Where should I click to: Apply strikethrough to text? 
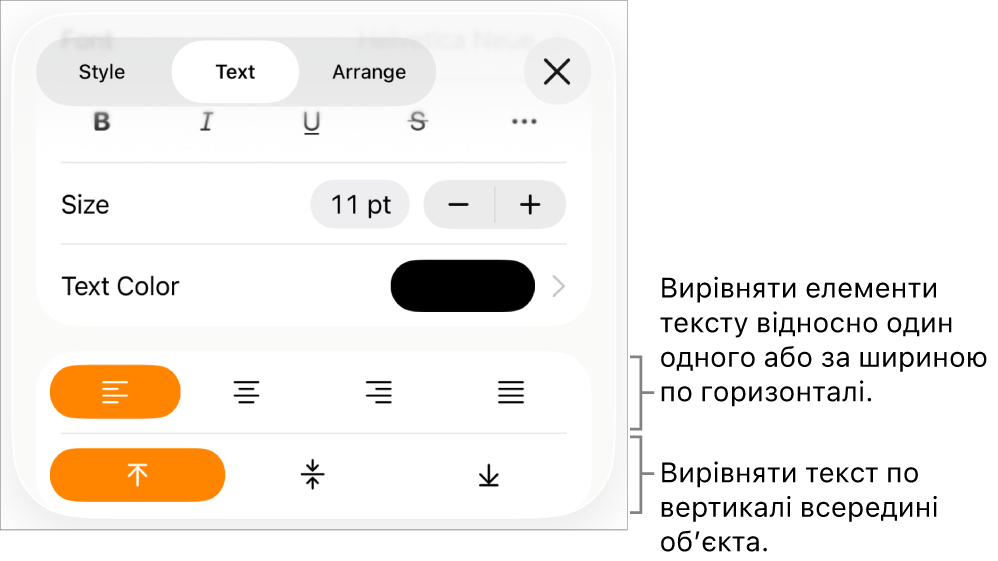point(418,122)
